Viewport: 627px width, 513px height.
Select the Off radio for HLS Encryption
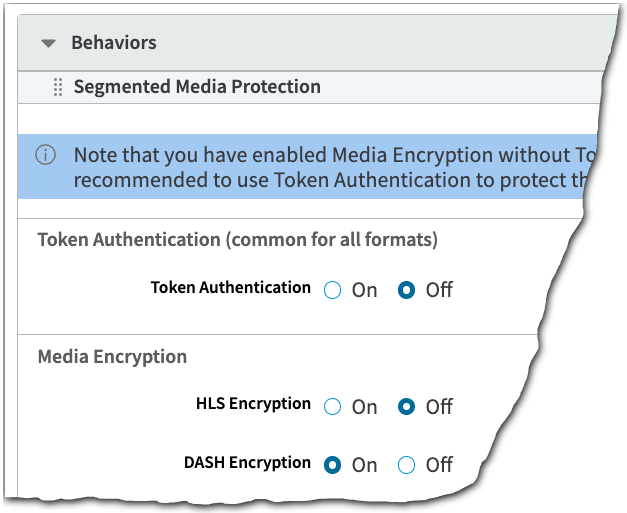(407, 407)
